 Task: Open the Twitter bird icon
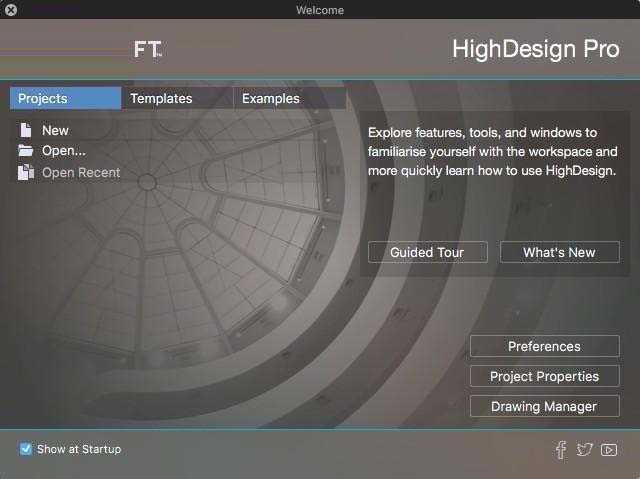click(584, 450)
